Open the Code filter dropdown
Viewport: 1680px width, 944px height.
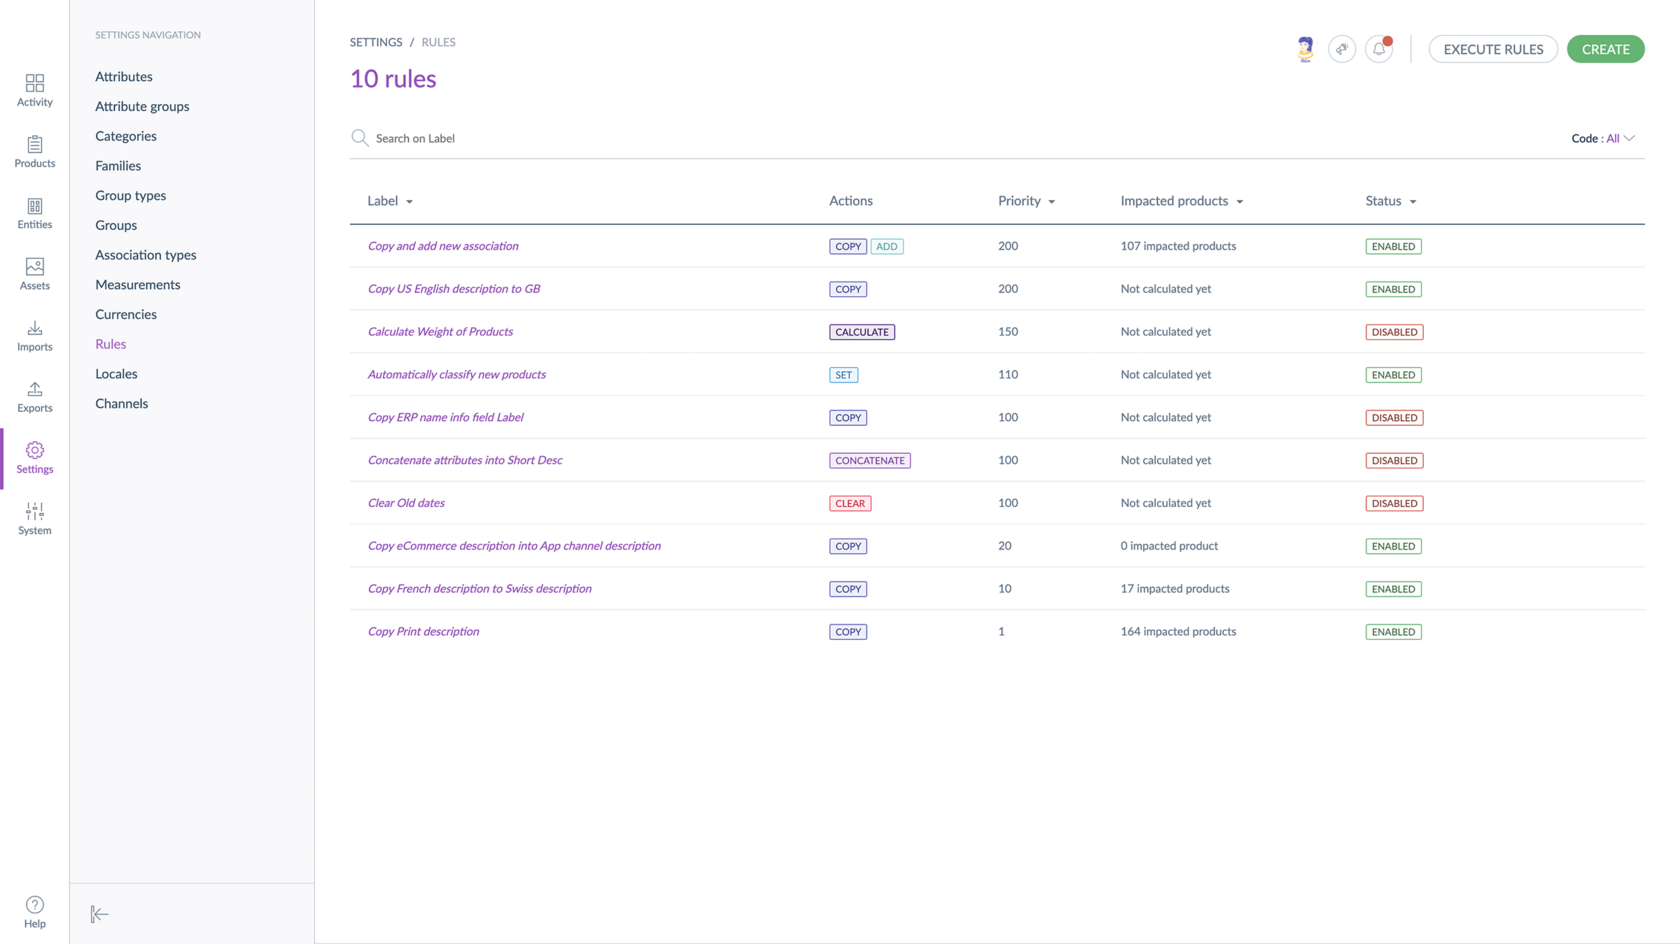pyautogui.click(x=1603, y=138)
